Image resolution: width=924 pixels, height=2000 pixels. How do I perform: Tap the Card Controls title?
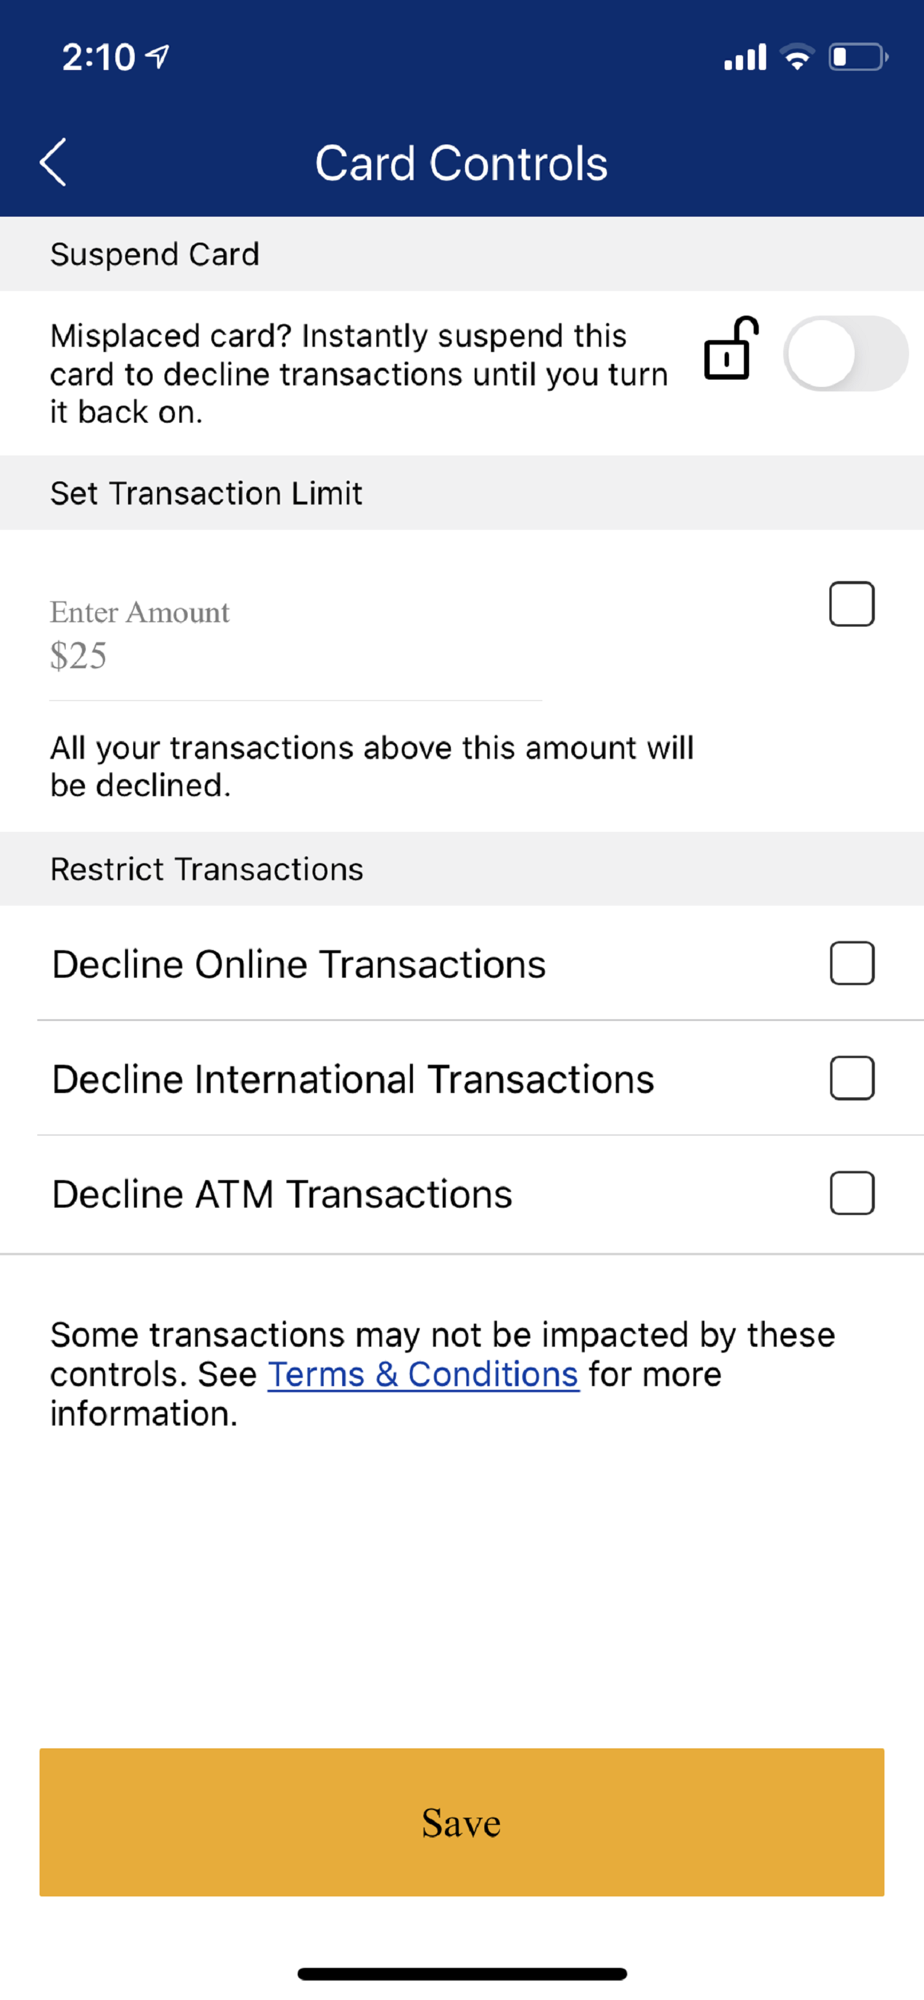coord(461,163)
